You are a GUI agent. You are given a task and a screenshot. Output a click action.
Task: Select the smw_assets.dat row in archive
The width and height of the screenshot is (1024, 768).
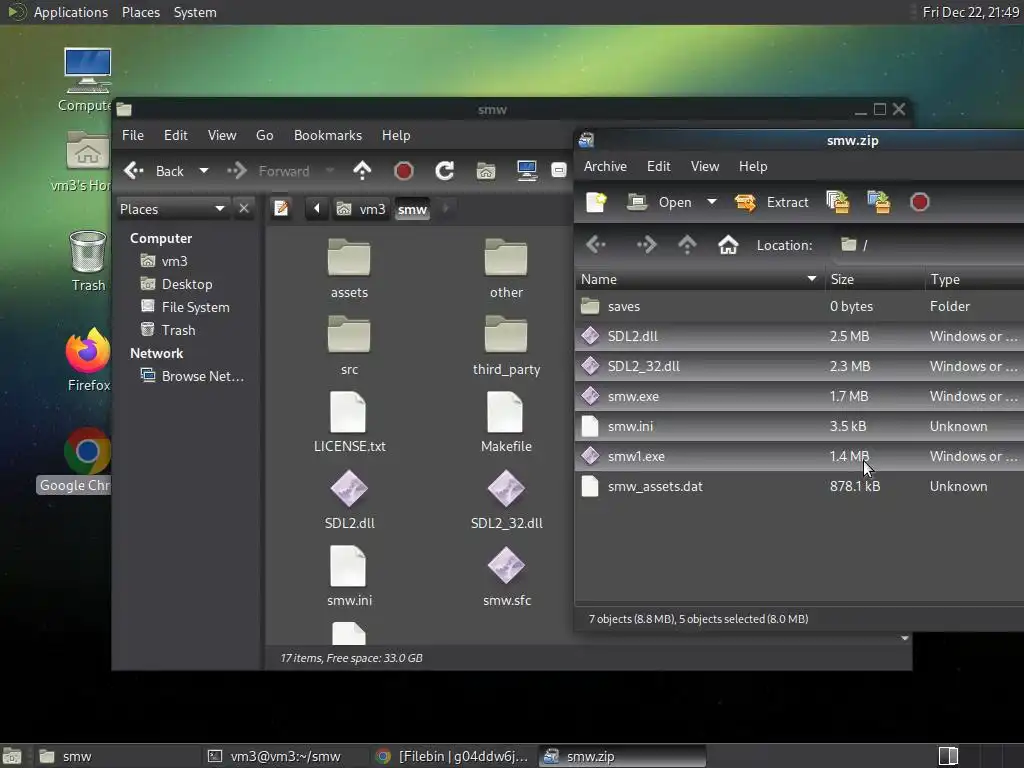799,487
